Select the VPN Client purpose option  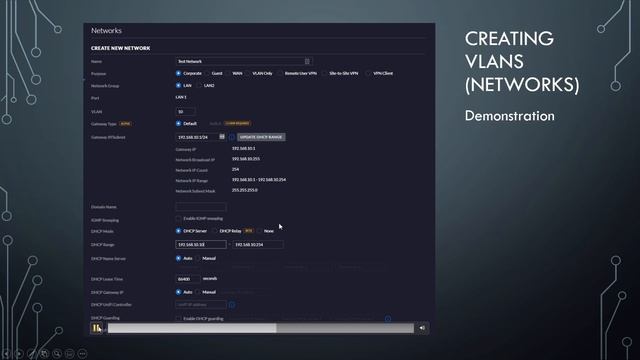click(368, 73)
